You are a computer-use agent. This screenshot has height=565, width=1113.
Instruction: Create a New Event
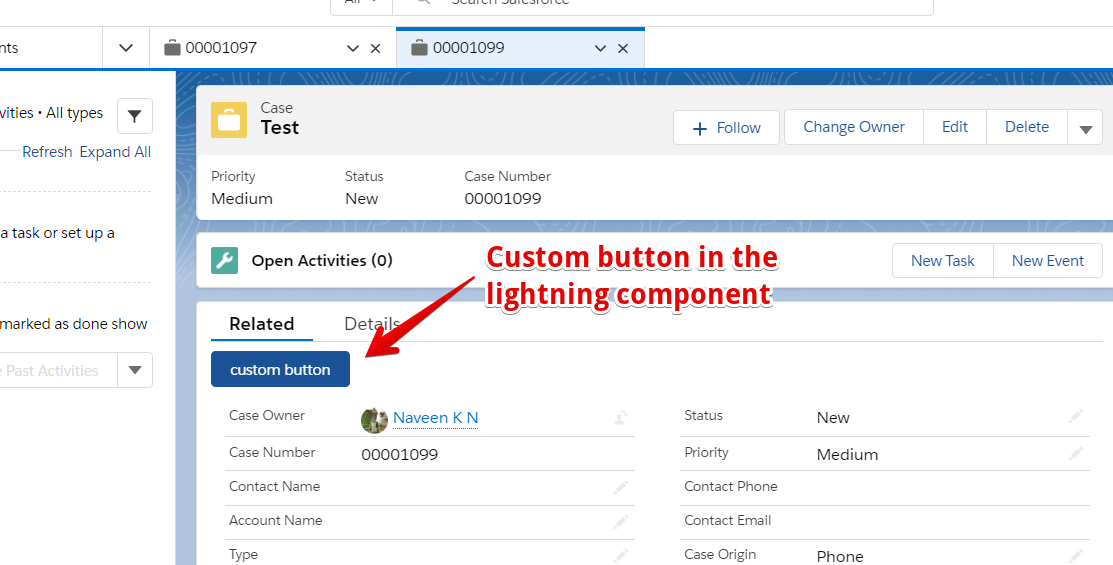coord(1048,260)
